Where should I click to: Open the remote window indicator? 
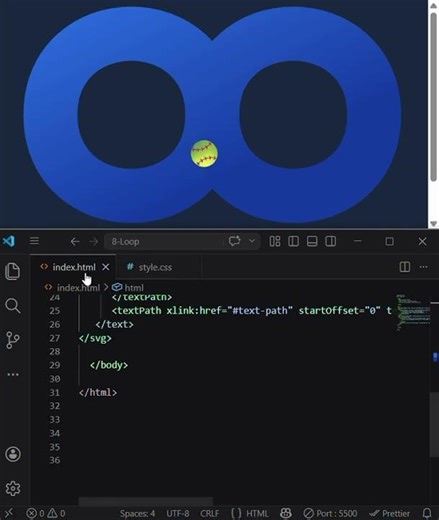point(9,513)
